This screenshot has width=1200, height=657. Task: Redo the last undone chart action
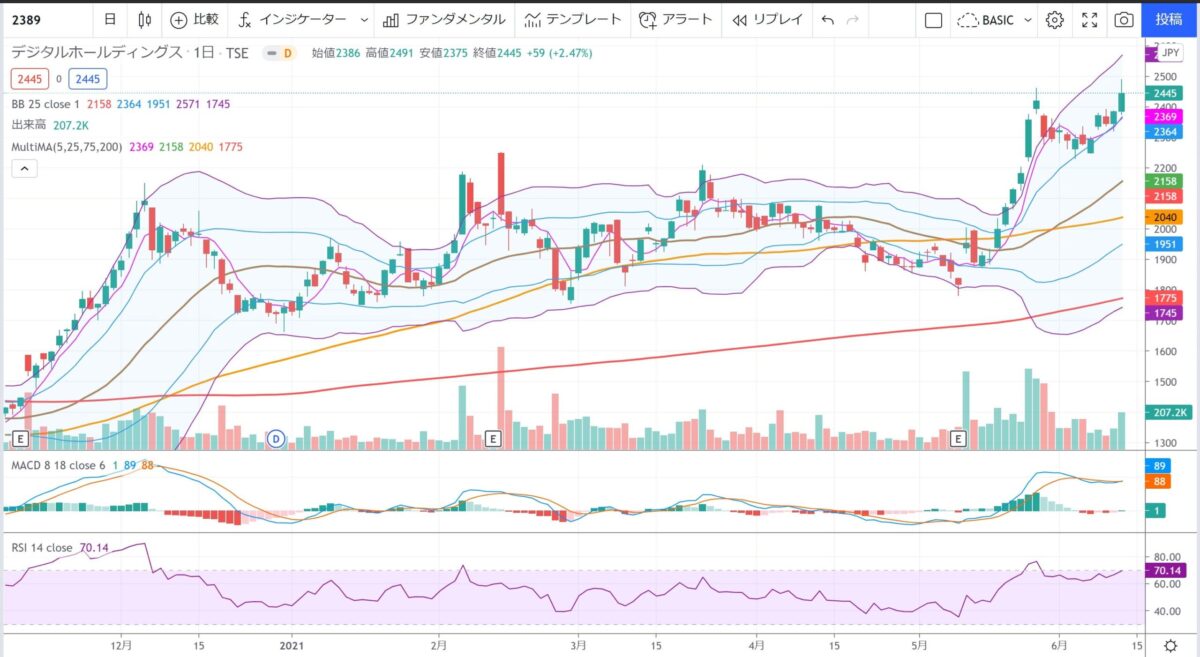[x=852, y=19]
